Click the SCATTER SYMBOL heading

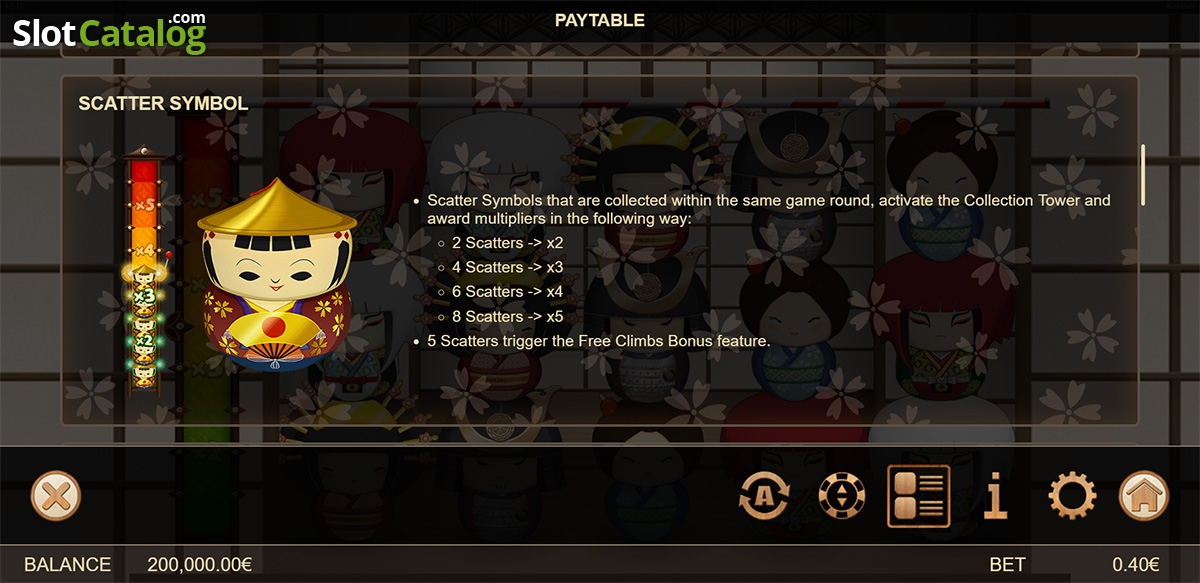tap(163, 103)
